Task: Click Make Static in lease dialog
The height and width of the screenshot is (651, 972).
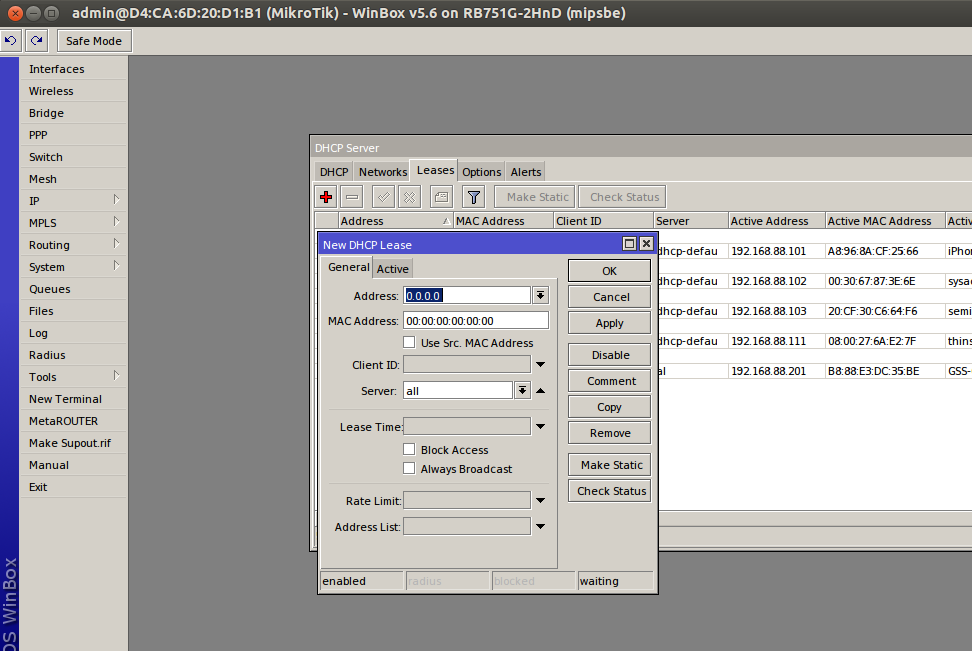Action: pos(609,465)
